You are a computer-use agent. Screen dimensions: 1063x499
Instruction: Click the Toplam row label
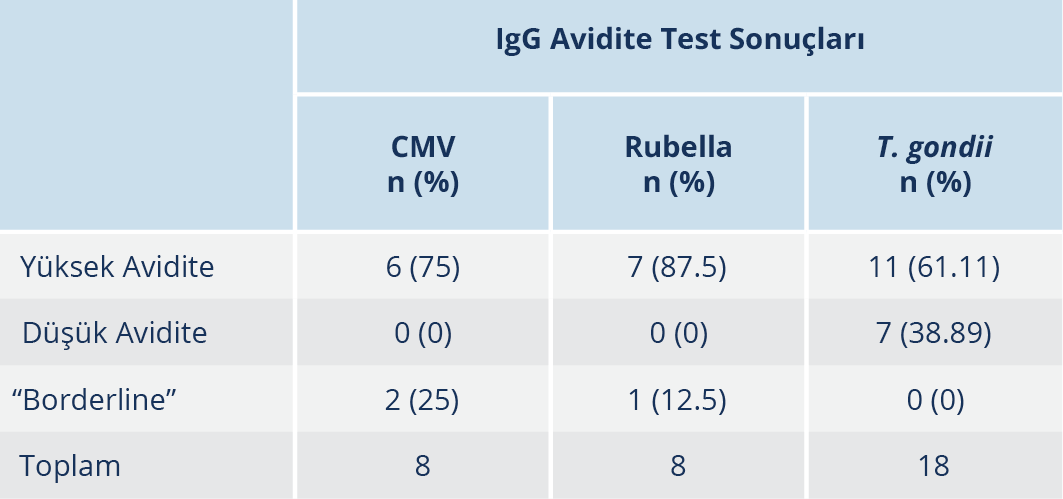[70, 465]
